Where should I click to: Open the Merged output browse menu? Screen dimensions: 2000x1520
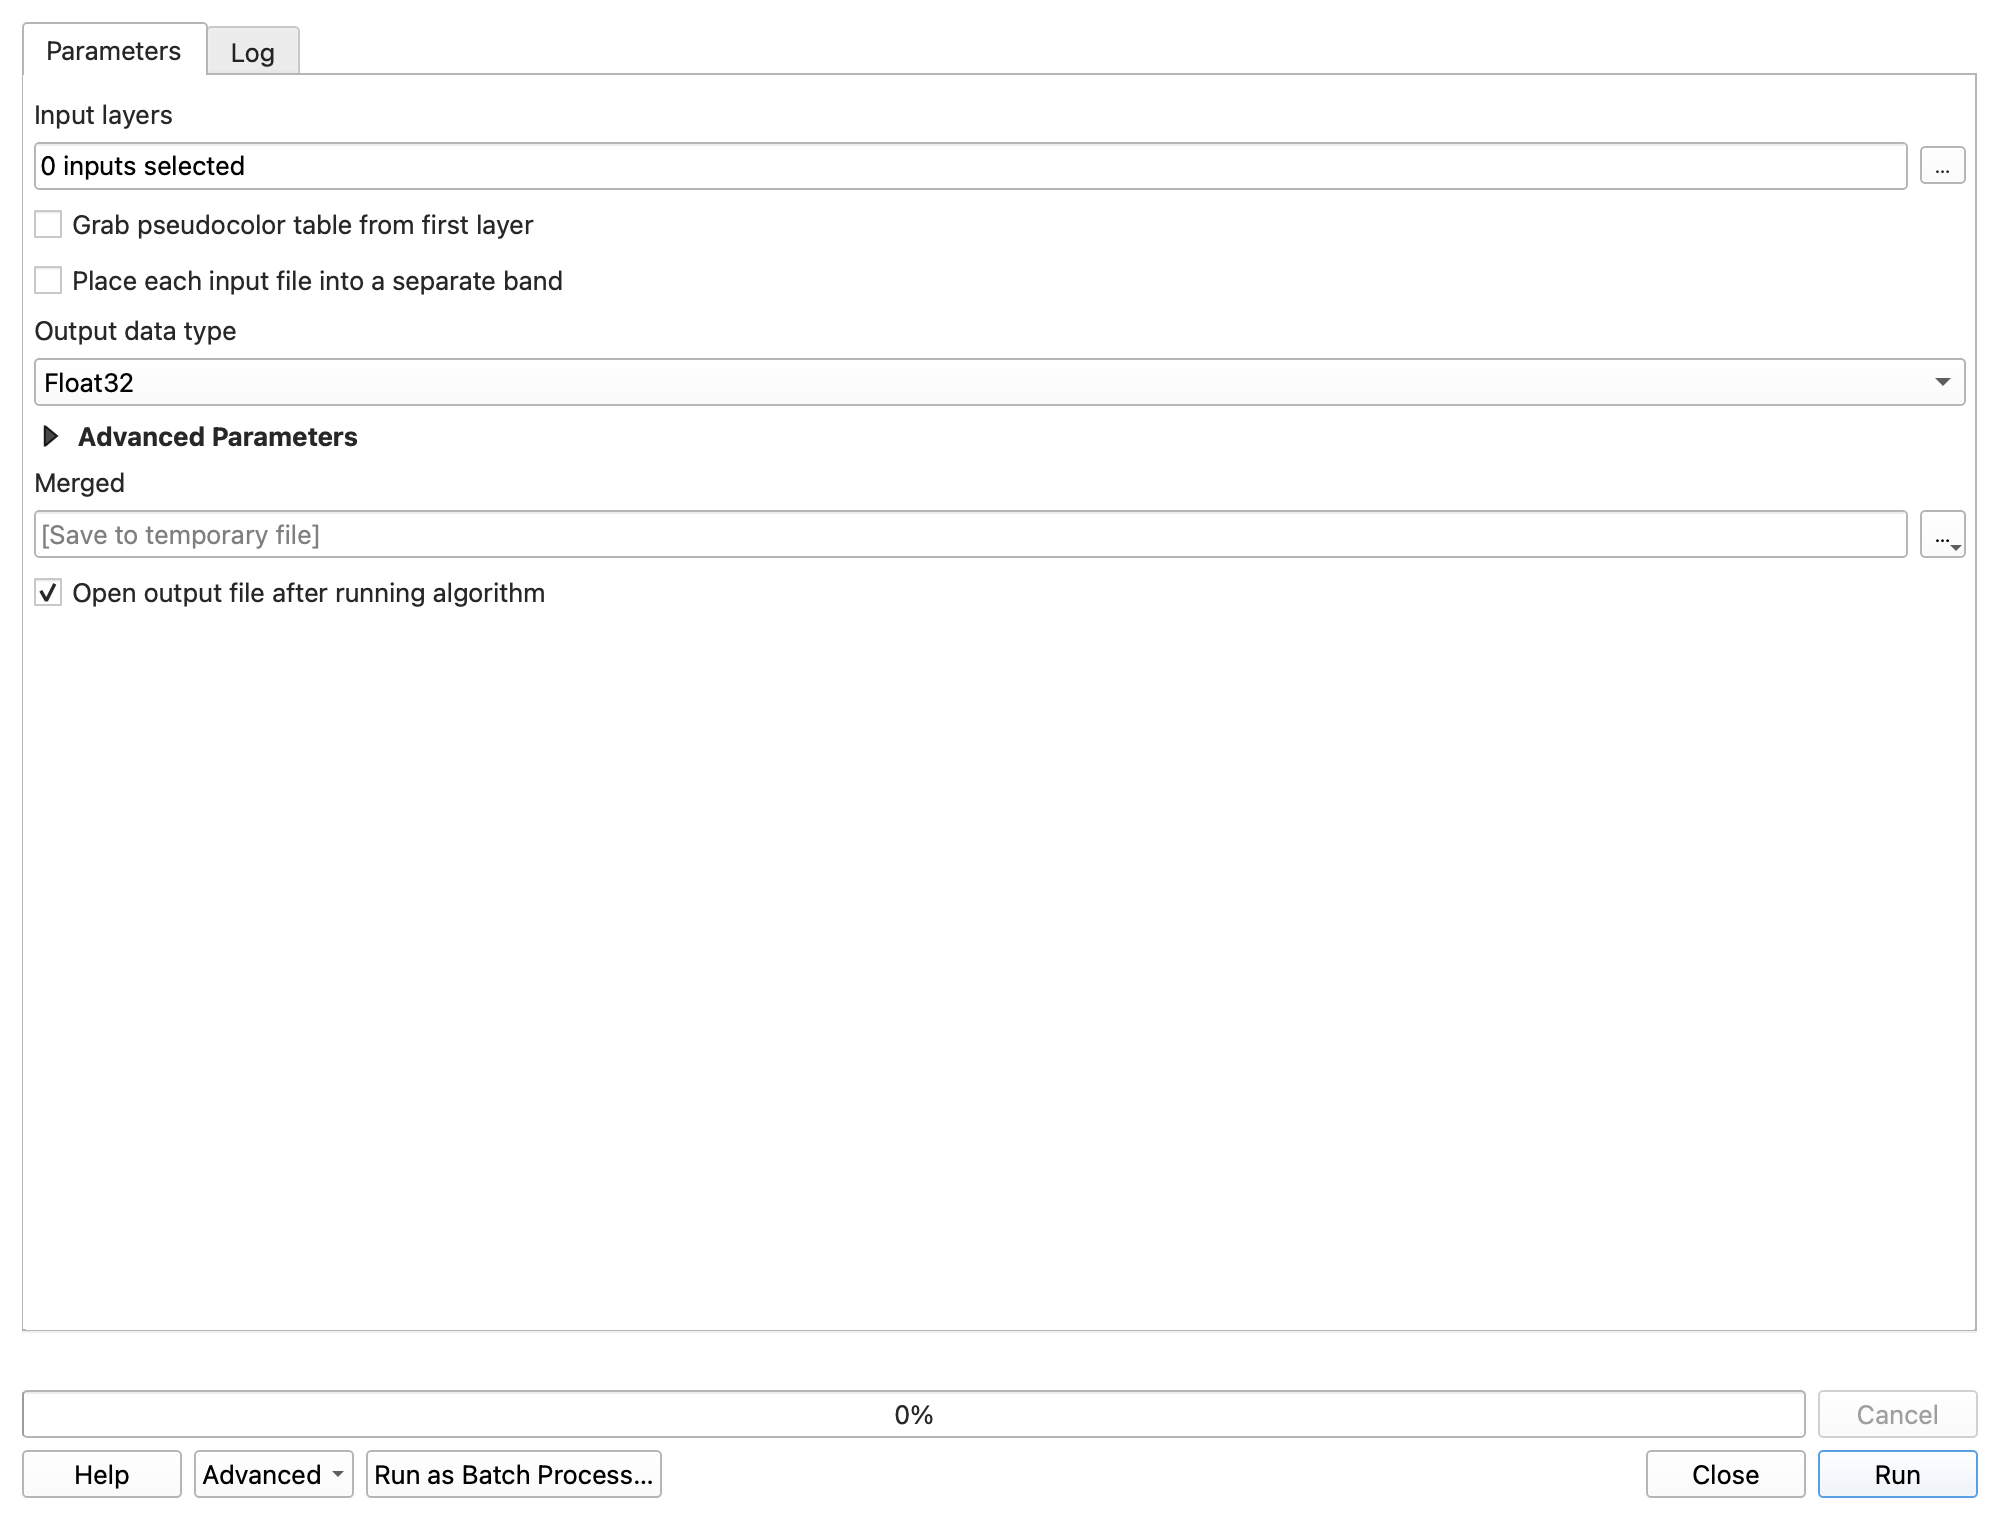1942,534
